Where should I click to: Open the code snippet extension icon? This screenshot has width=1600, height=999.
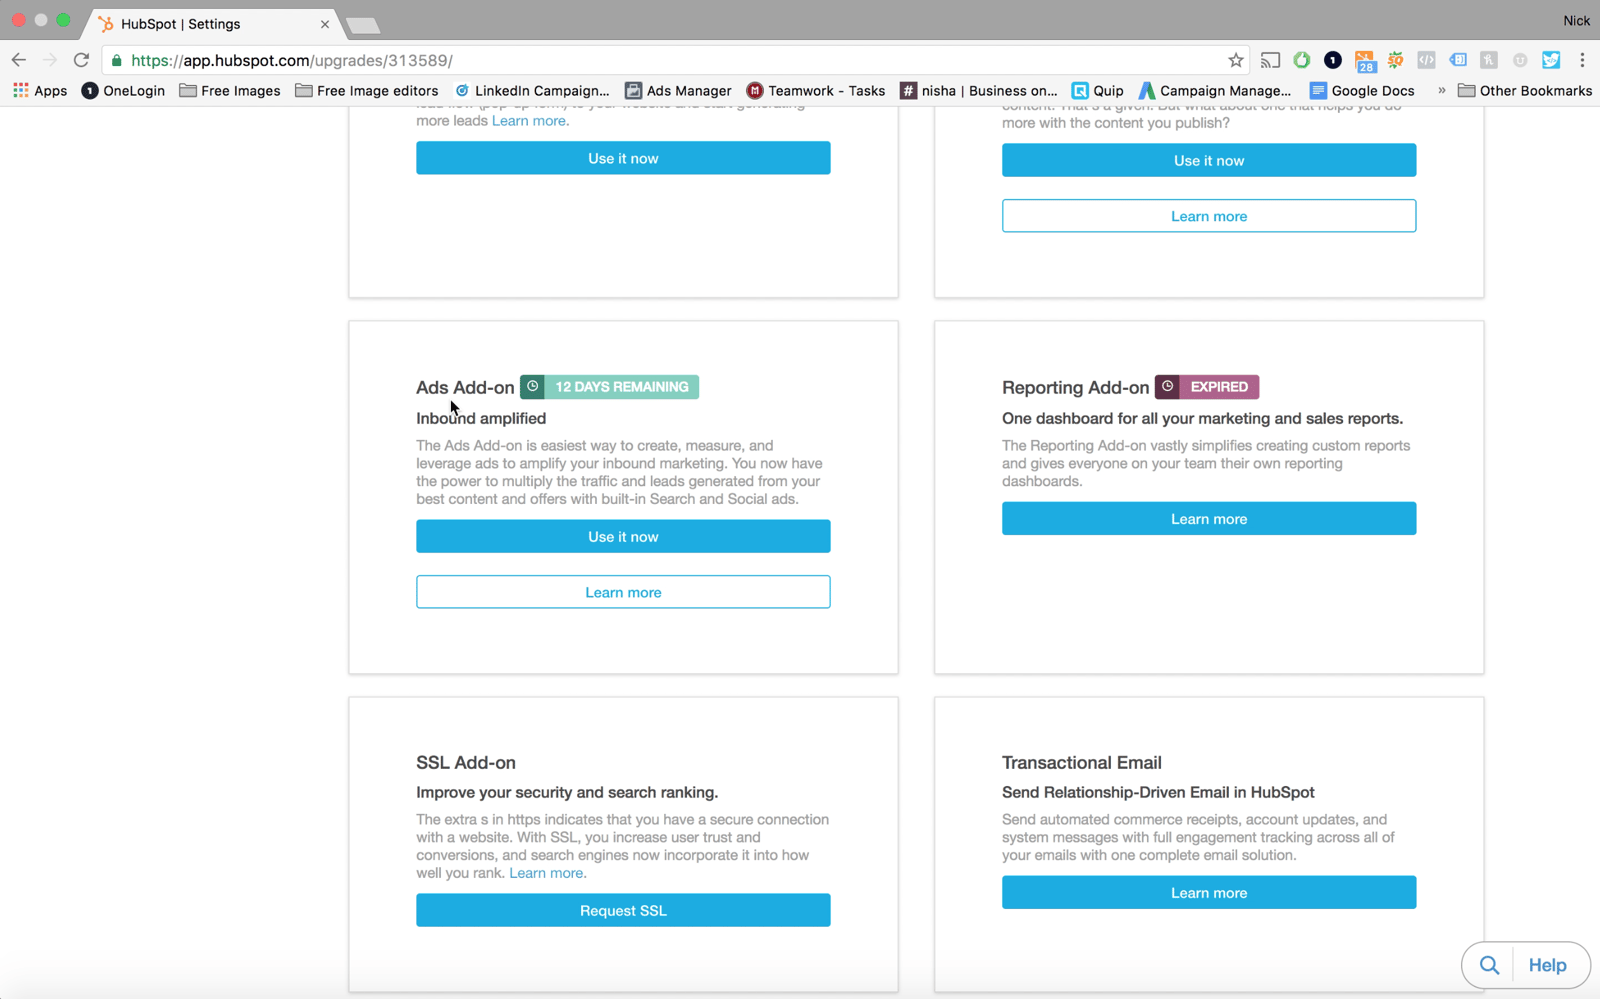point(1426,60)
